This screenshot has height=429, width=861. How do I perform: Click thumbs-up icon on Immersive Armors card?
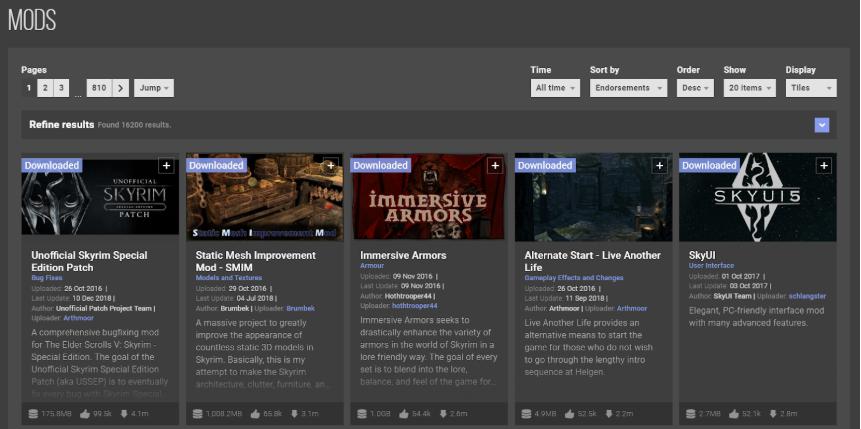coord(404,414)
